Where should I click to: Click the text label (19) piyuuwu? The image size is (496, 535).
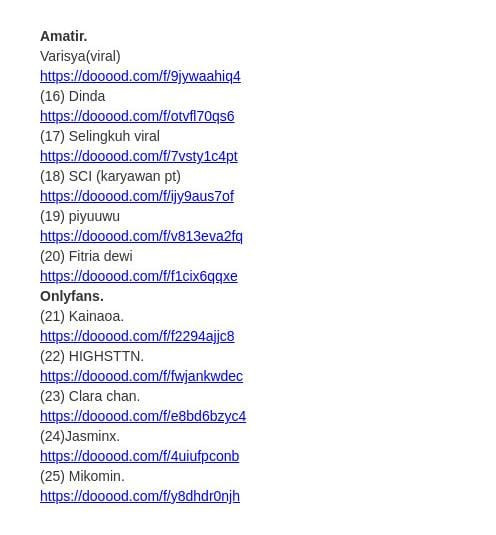click(x=80, y=216)
